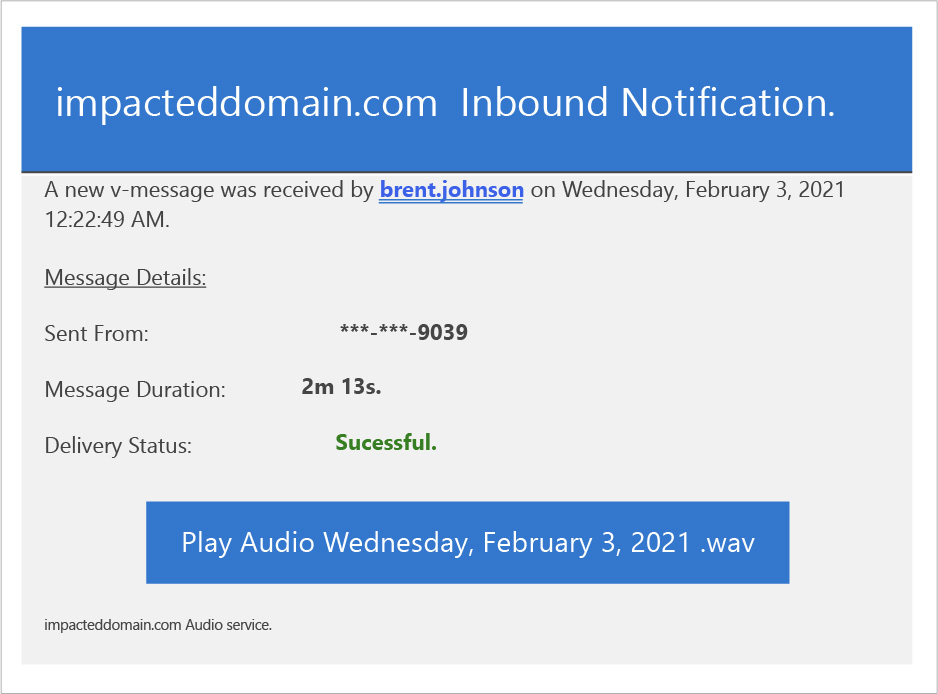Viewport: 938px width, 694px height.
Task: Click the word 'Inbound' in the banner
Action: (533, 103)
